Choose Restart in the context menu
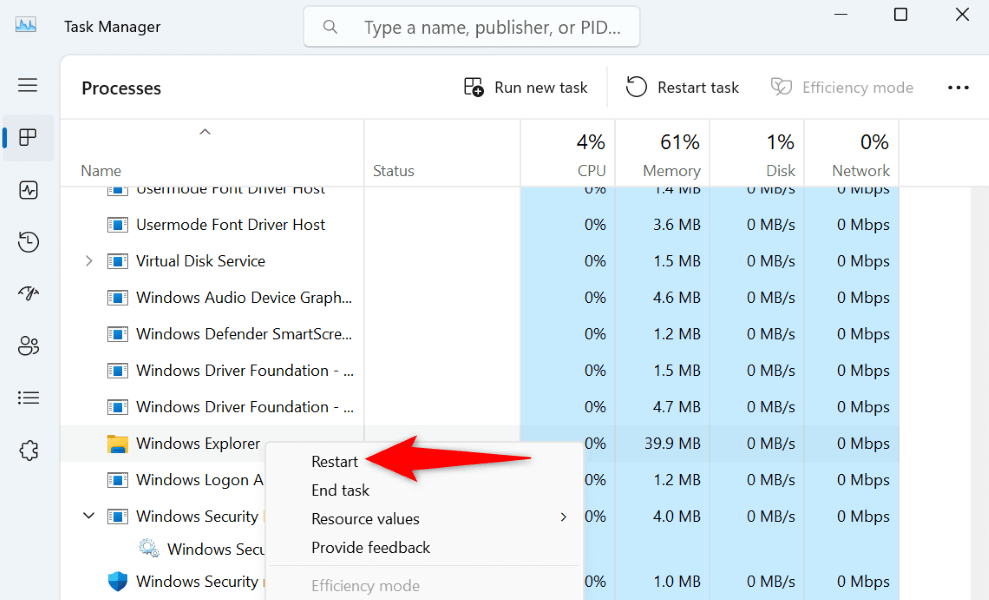The height and width of the screenshot is (600, 989). (335, 461)
